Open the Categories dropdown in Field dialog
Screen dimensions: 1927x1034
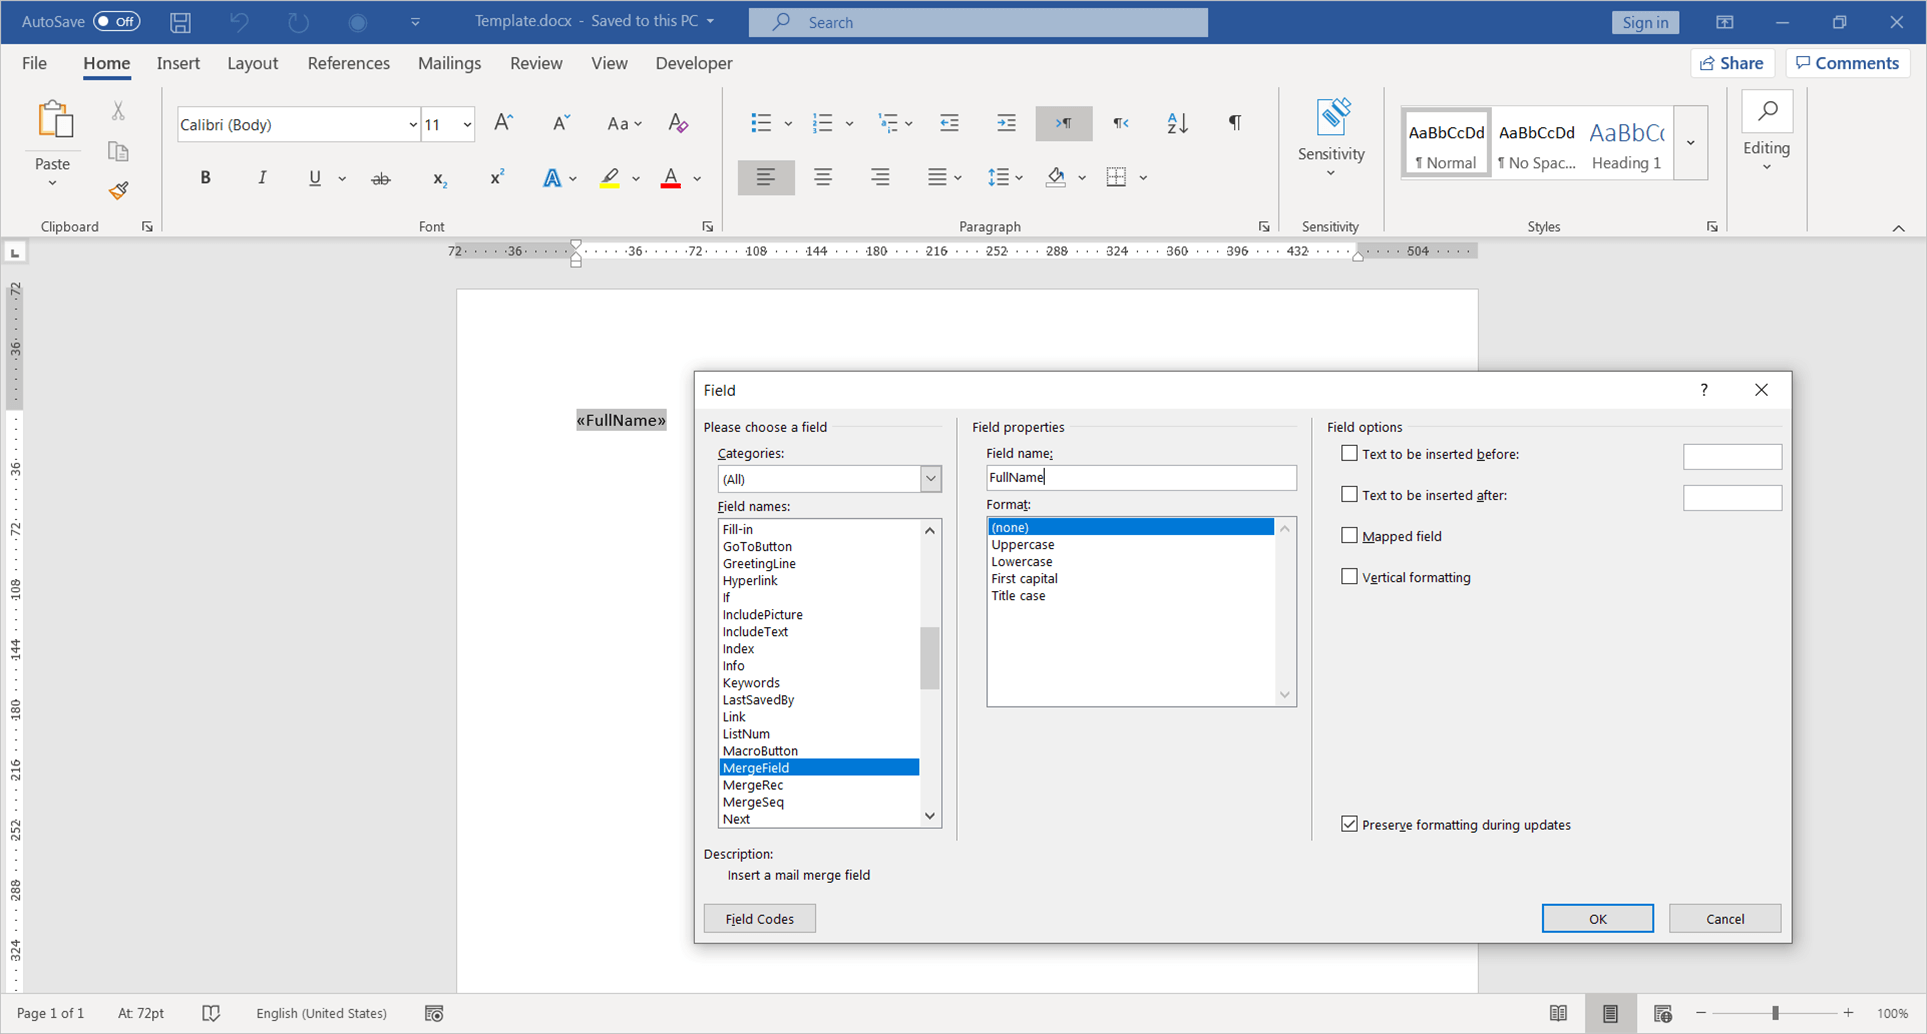coord(929,478)
